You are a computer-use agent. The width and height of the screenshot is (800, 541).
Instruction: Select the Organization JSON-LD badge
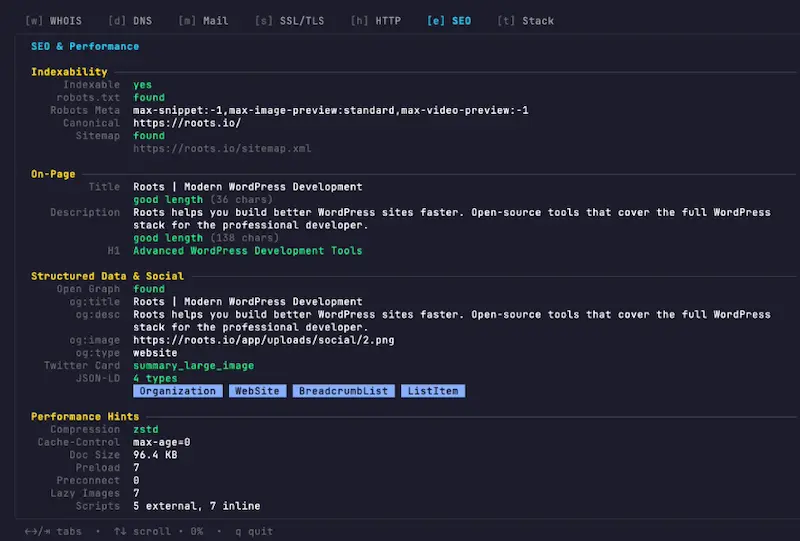pyautogui.click(x=178, y=391)
